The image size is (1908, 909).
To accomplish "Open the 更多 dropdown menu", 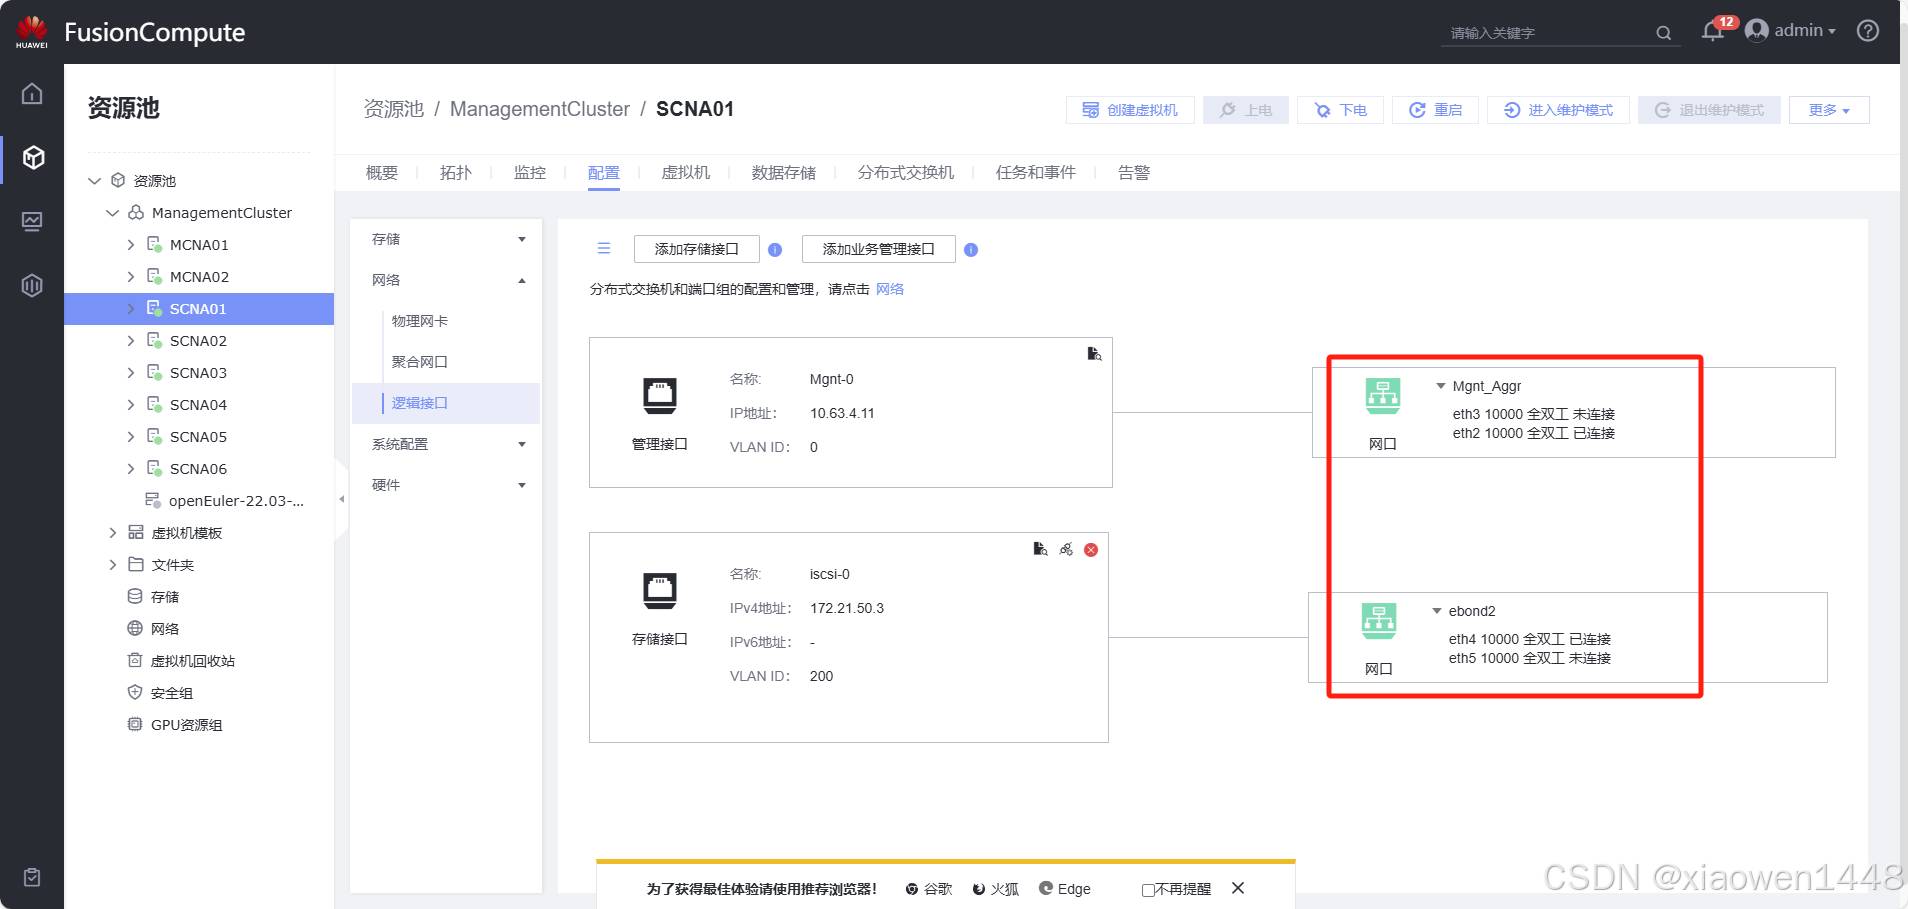I will click(x=1828, y=110).
